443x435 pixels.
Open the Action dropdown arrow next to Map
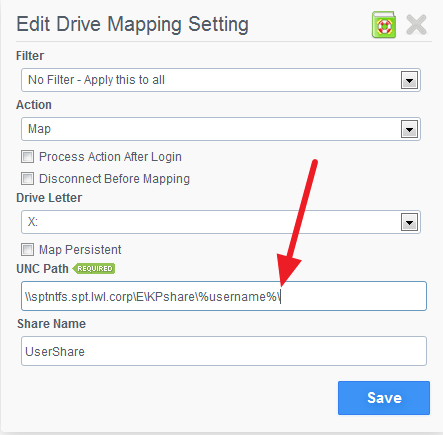409,129
